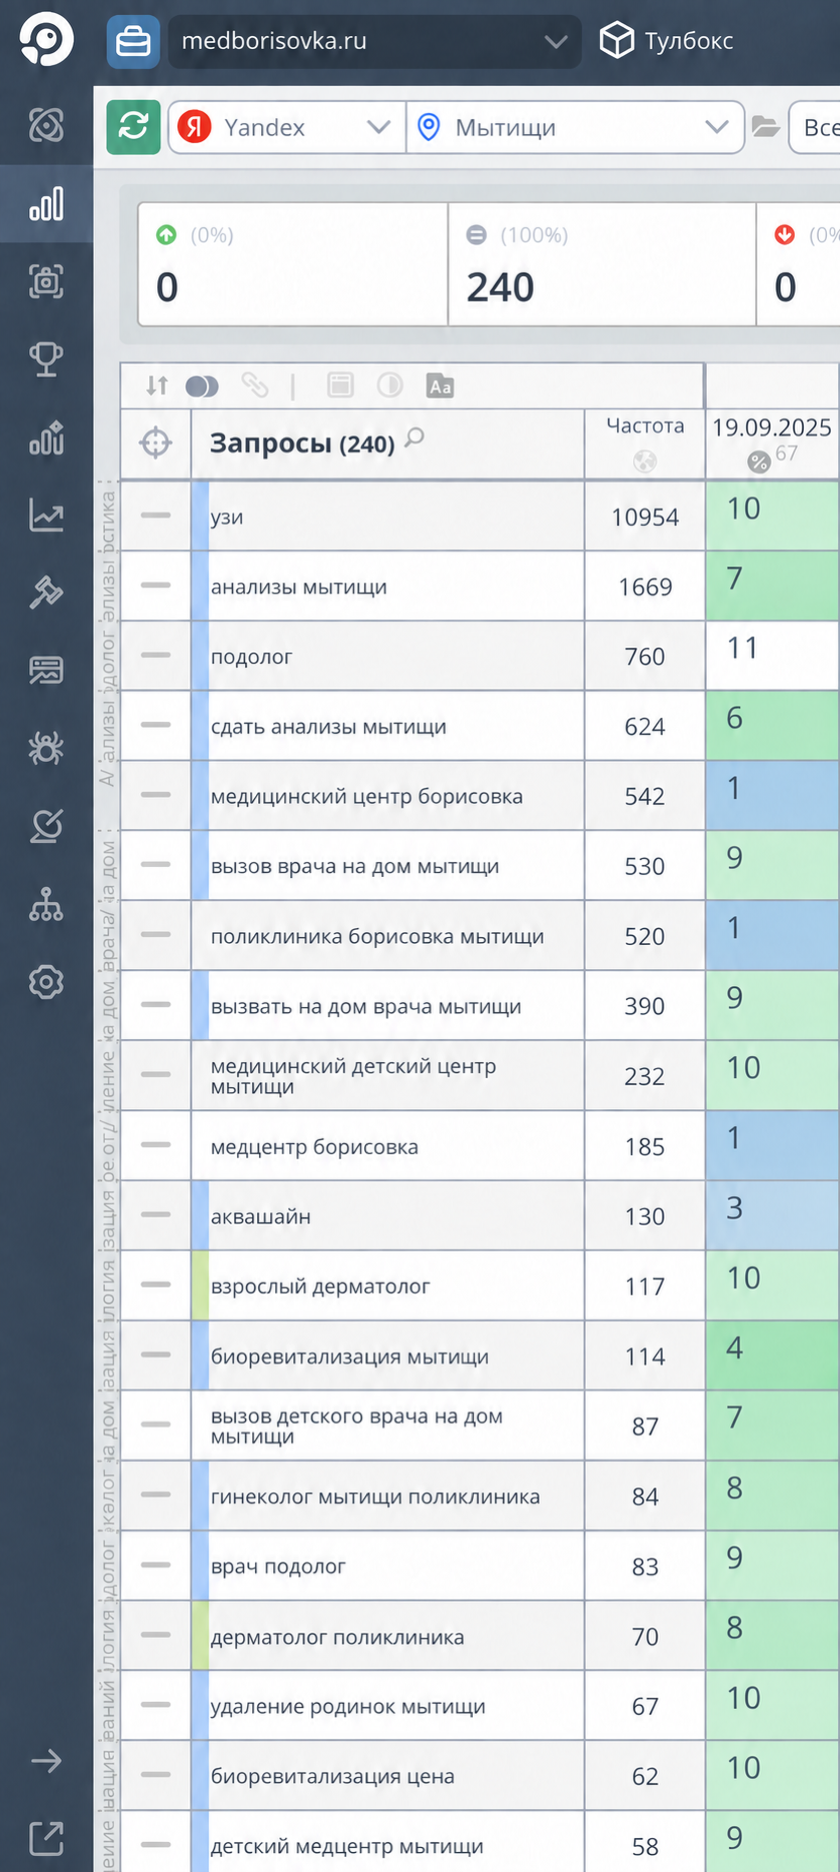Image resolution: width=840 pixels, height=1872 pixels.
Task: Filter by improved positions card (0%)
Action: tap(293, 264)
